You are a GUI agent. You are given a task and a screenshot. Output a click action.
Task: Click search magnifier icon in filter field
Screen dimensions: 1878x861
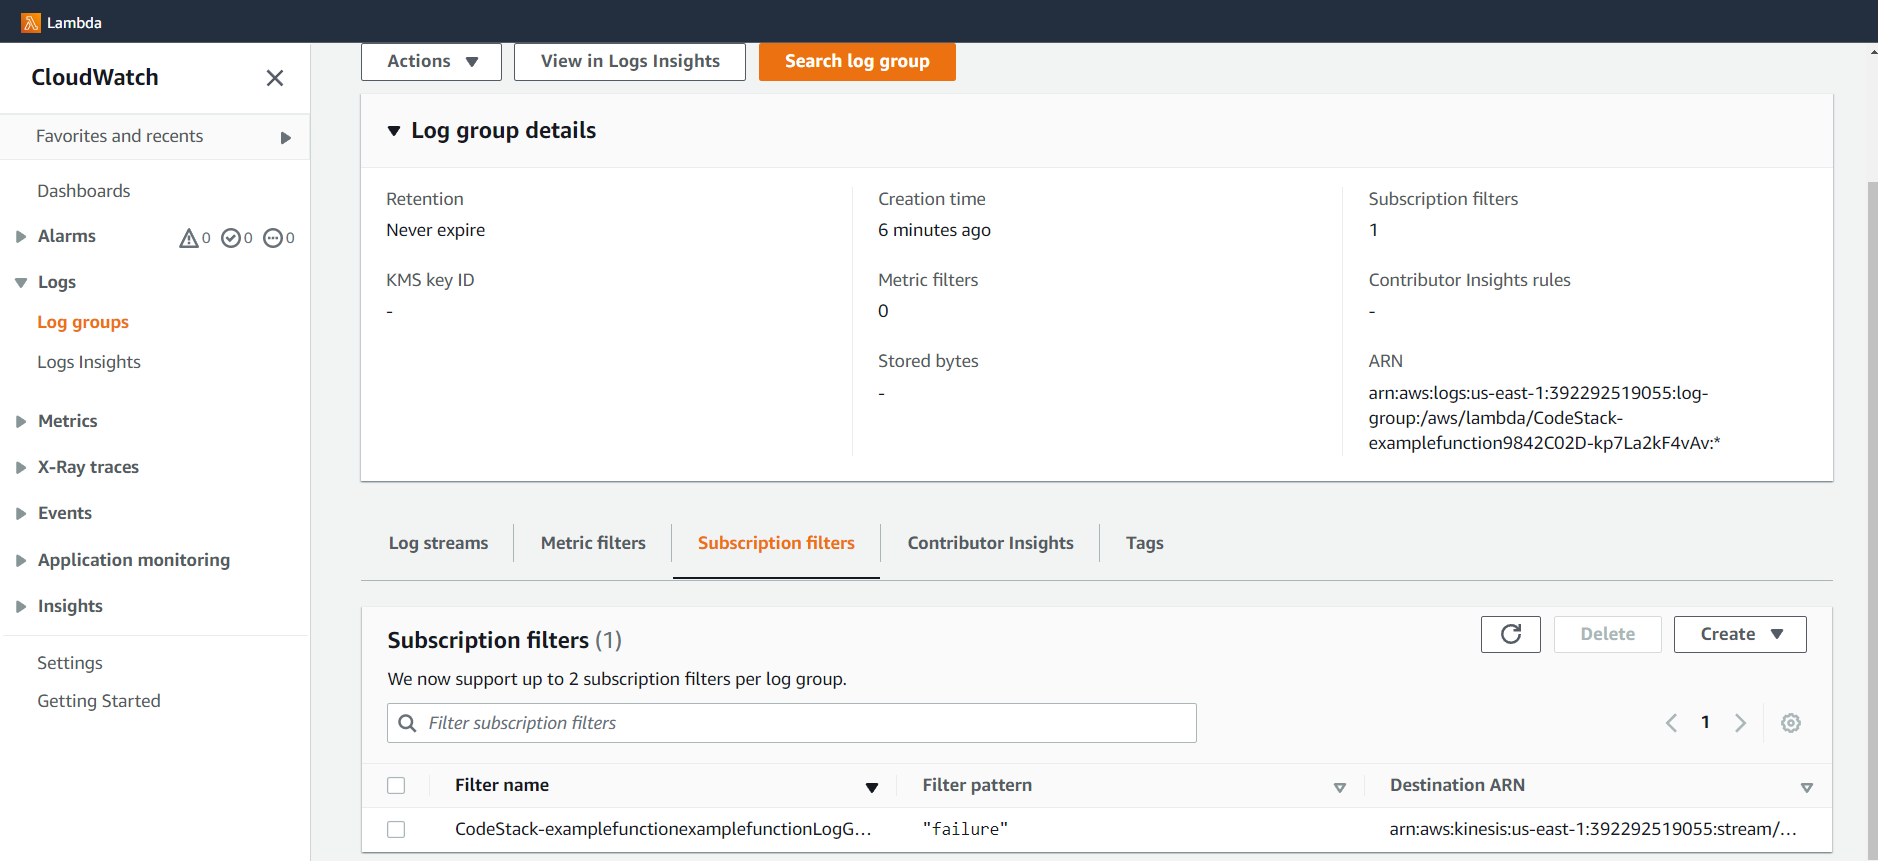click(x=407, y=723)
